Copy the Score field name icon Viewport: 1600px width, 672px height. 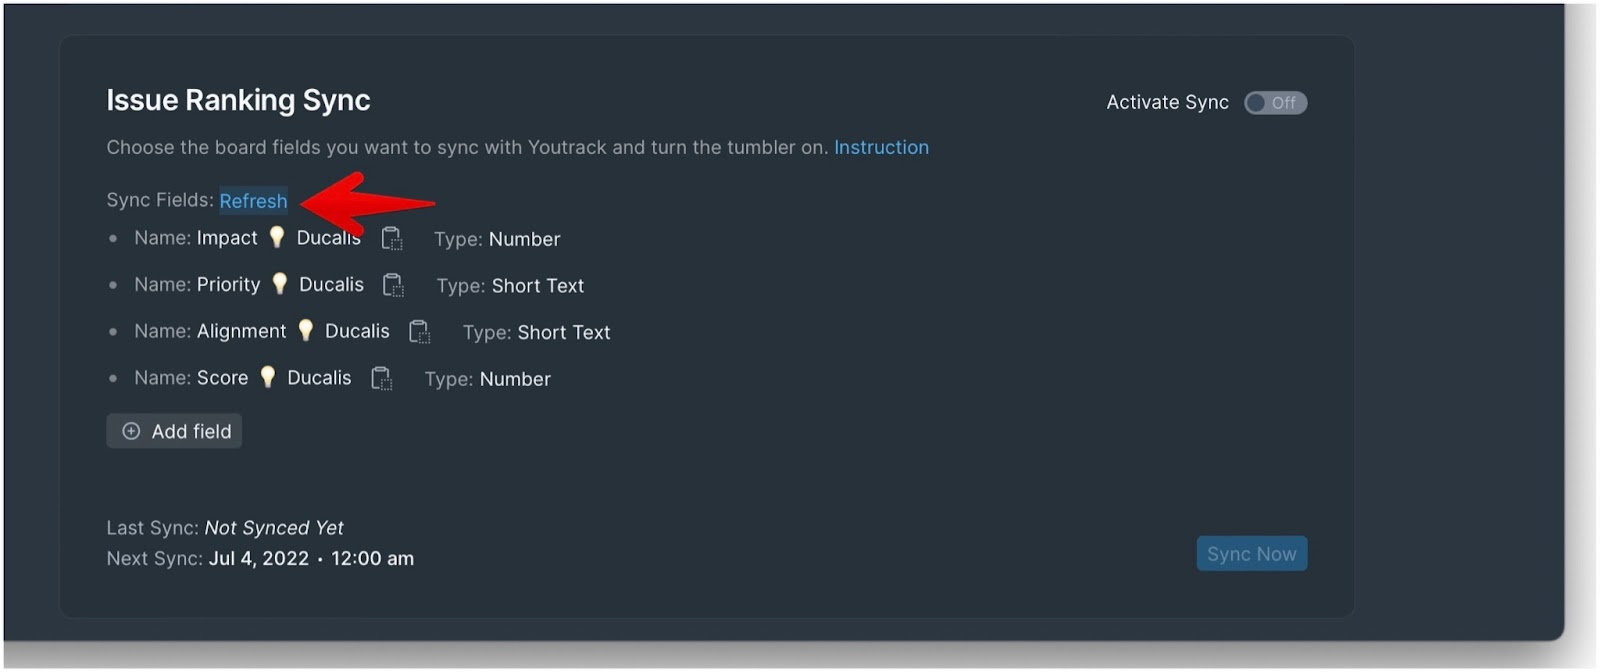[x=382, y=378]
